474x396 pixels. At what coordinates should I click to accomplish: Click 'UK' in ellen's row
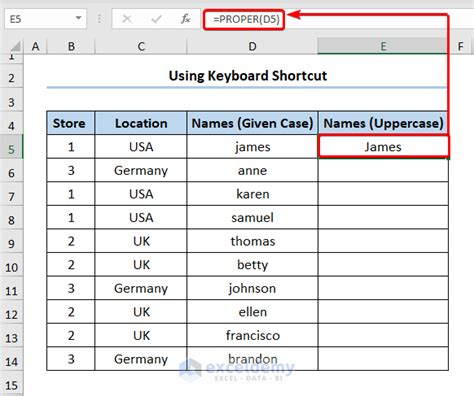point(141,312)
